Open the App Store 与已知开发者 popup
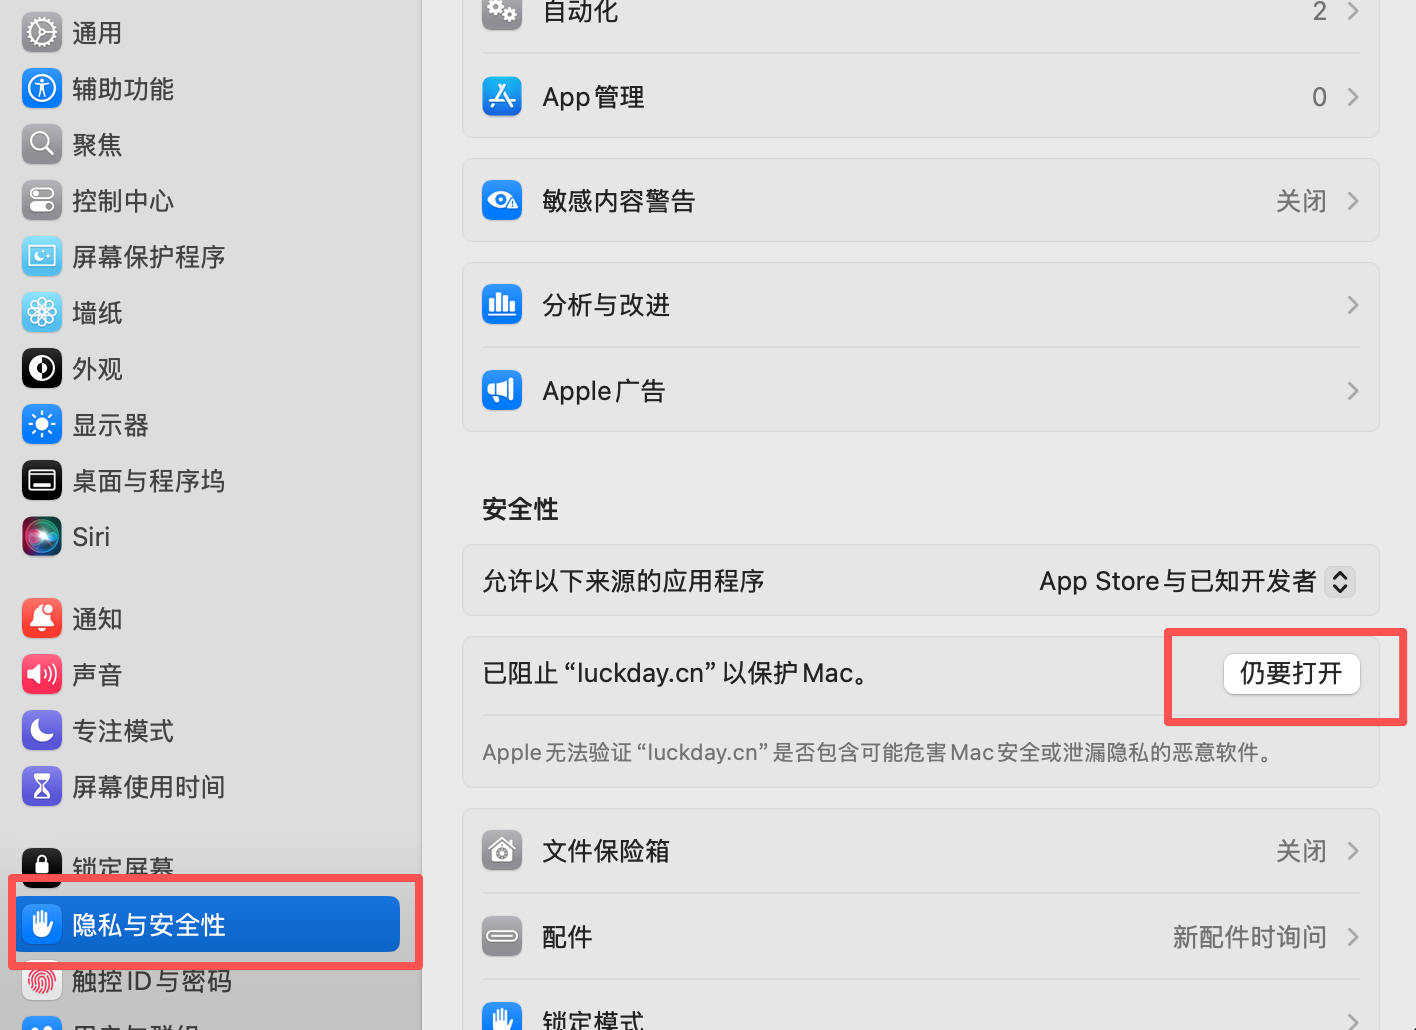 coord(1197,581)
